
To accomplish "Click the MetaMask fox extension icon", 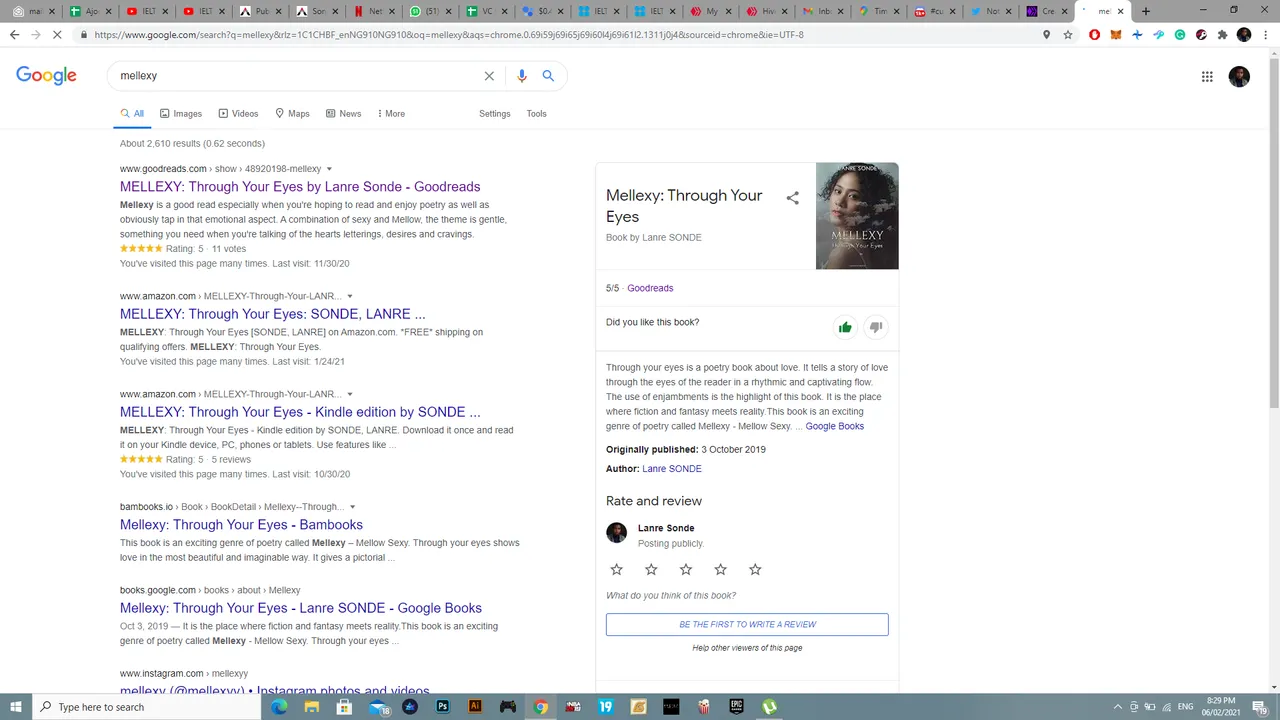I will click(1116, 34).
